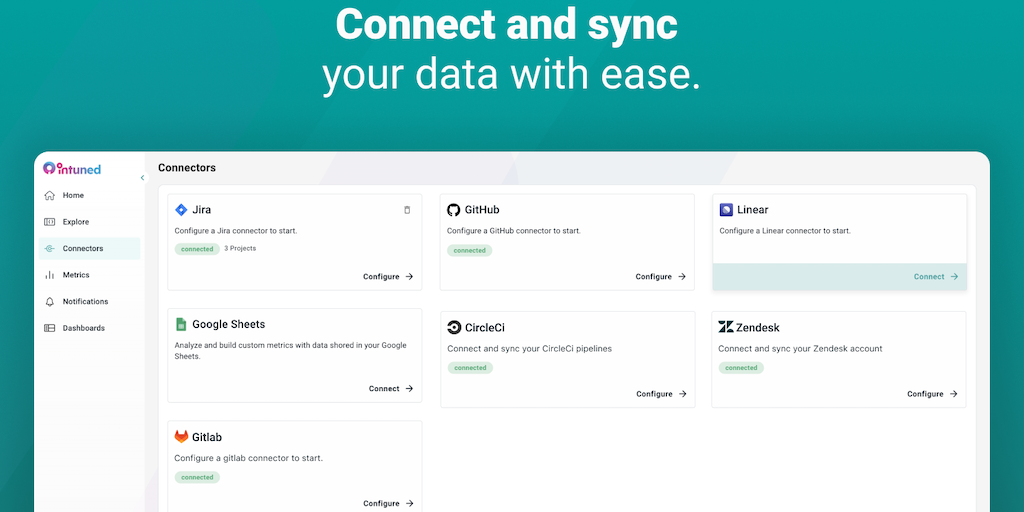Click Configure on the CircleCi card
The height and width of the screenshot is (512, 1024).
click(x=654, y=394)
